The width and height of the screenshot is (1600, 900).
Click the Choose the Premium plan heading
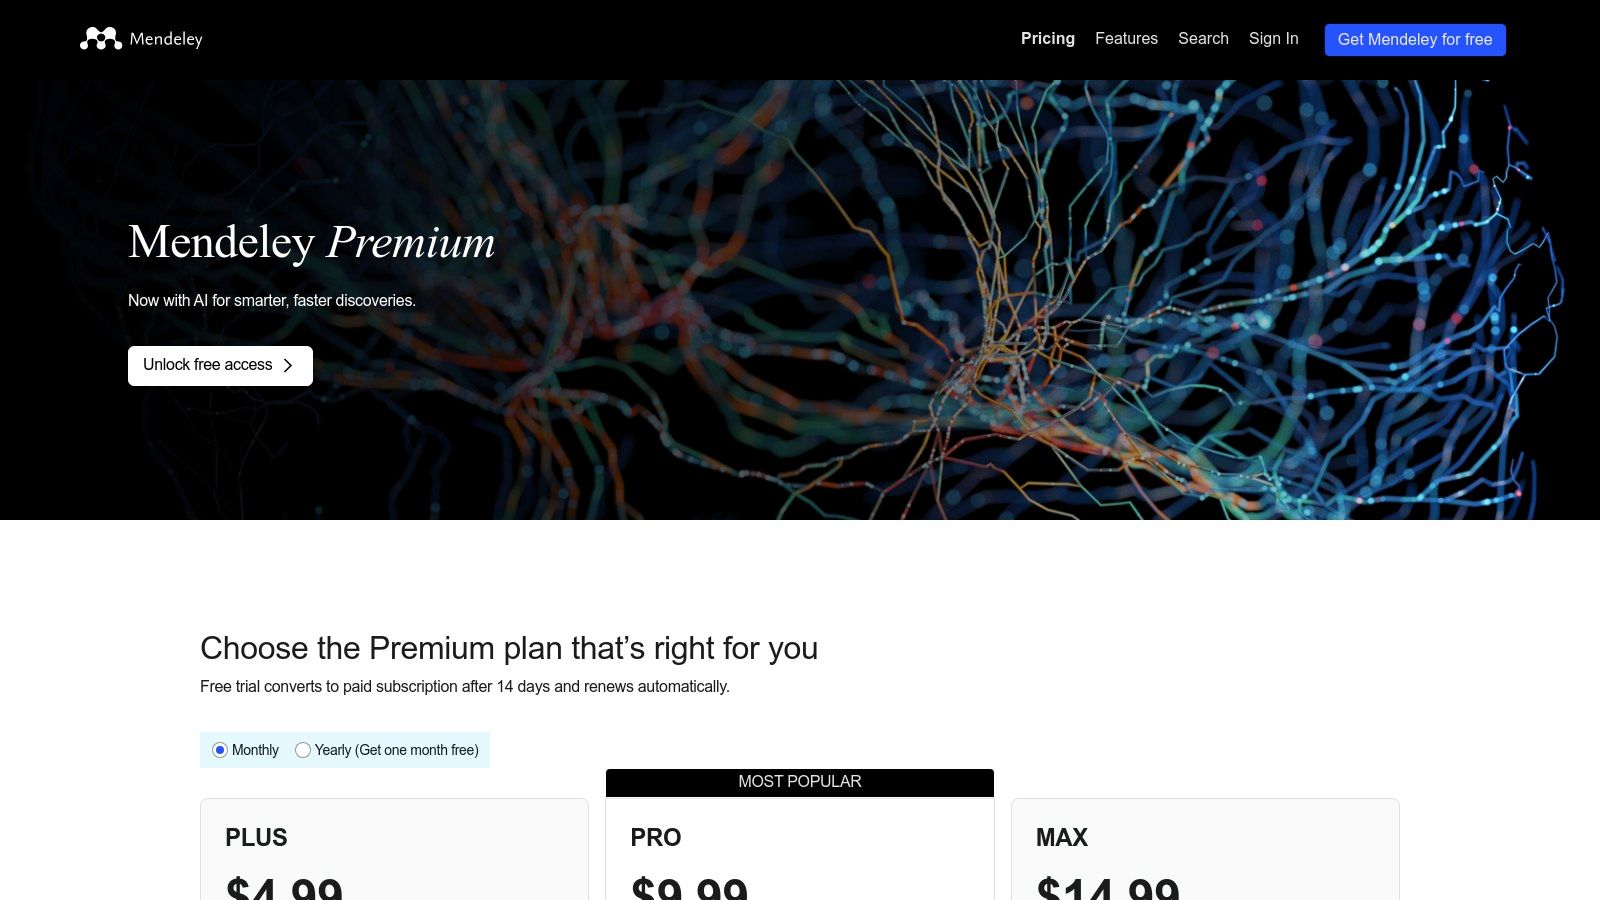tap(509, 648)
